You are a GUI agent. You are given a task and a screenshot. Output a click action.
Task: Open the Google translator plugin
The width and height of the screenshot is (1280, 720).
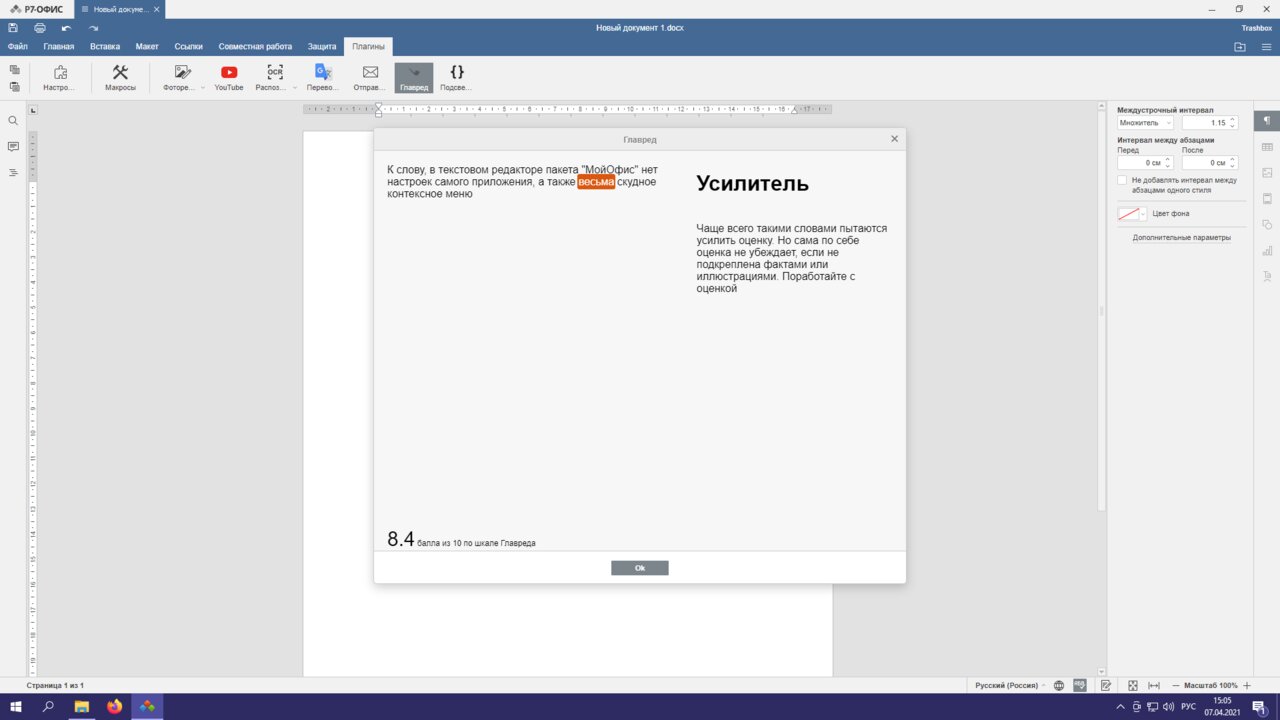pos(323,77)
